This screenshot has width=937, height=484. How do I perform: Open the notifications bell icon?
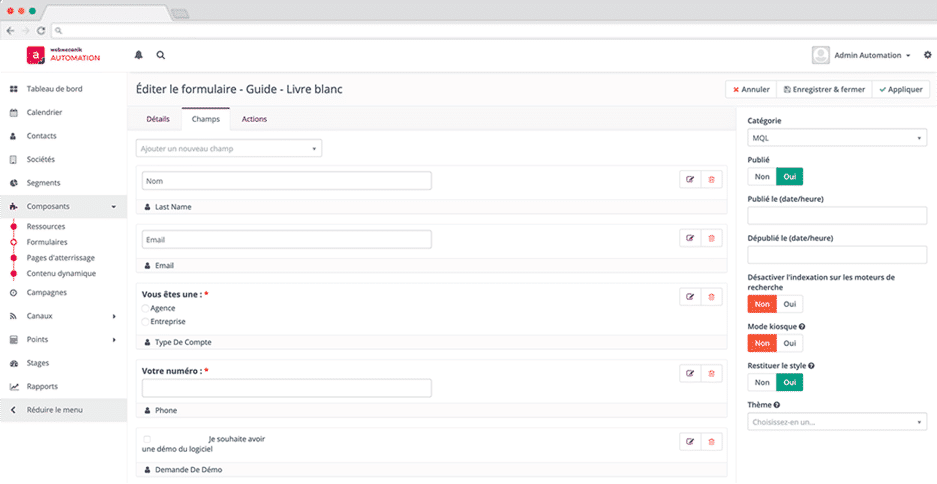[x=139, y=55]
